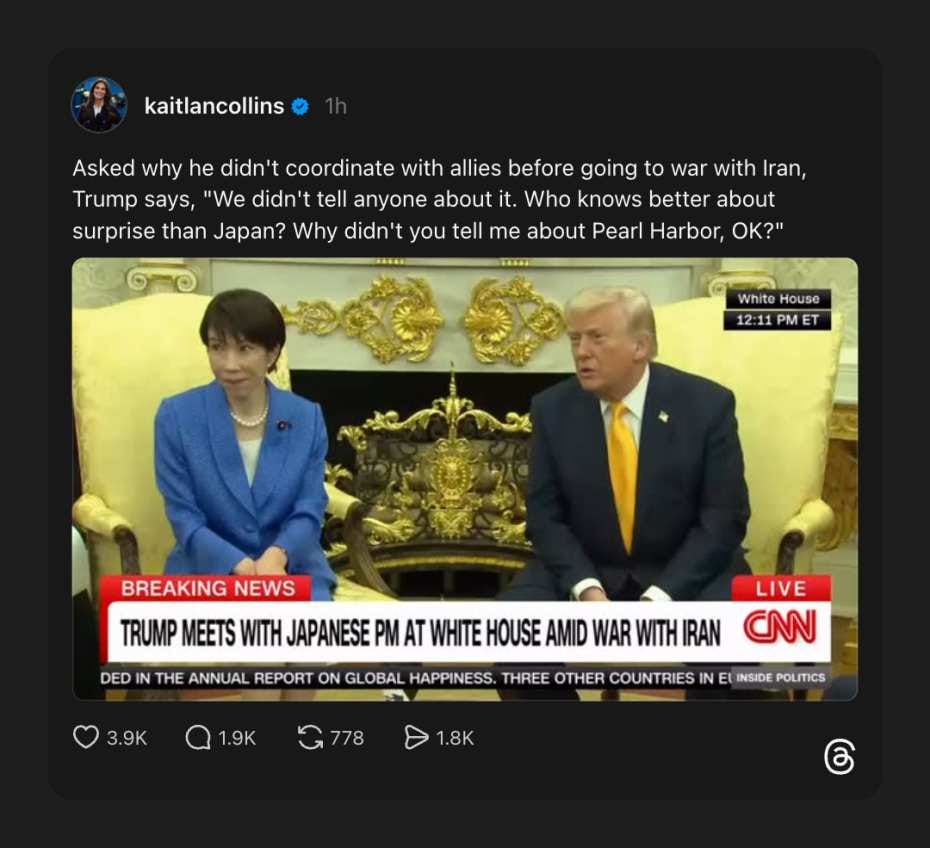Click the 778 reposts count
Viewport: 930px width, 848px height.
point(347,738)
